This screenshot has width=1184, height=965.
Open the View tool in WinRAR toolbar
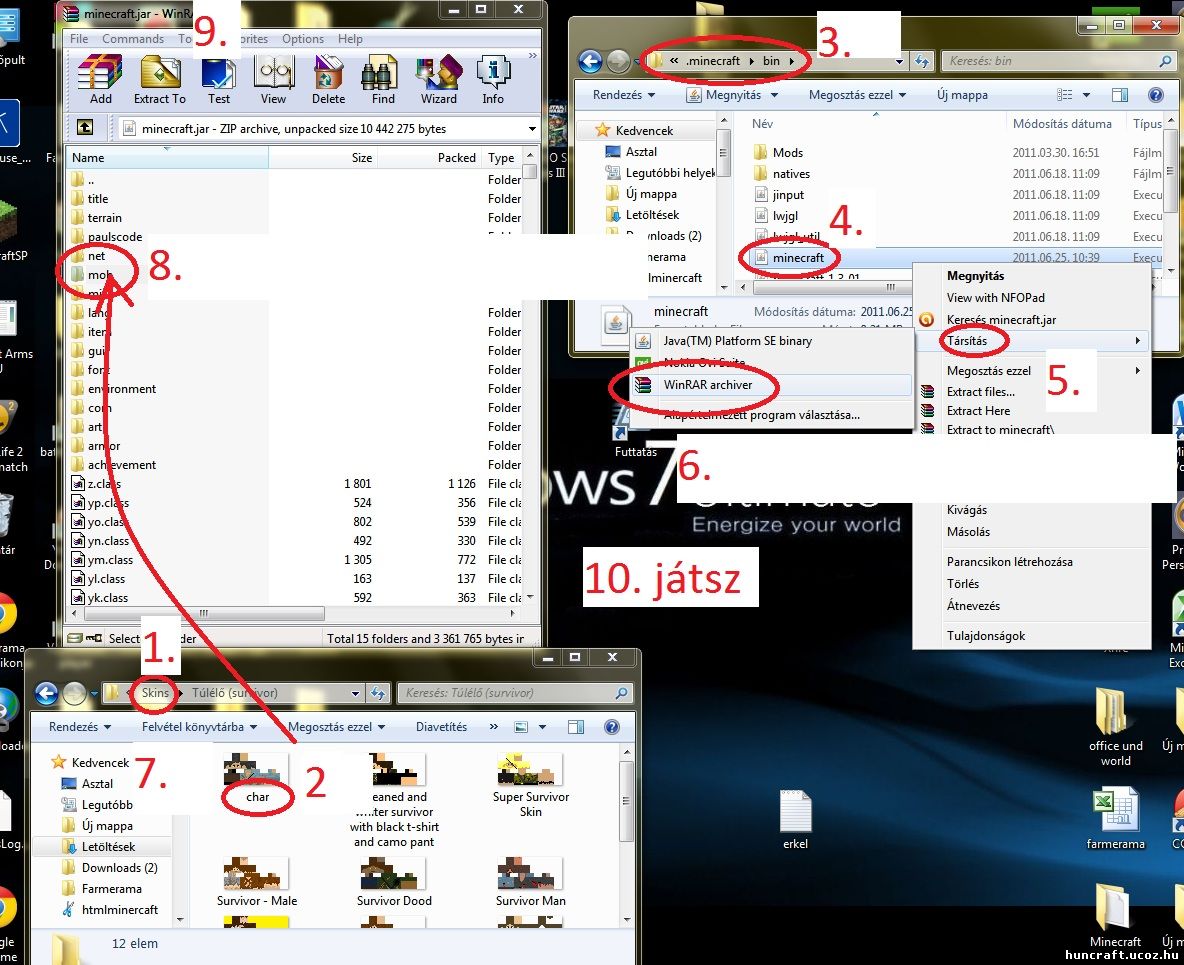click(273, 80)
